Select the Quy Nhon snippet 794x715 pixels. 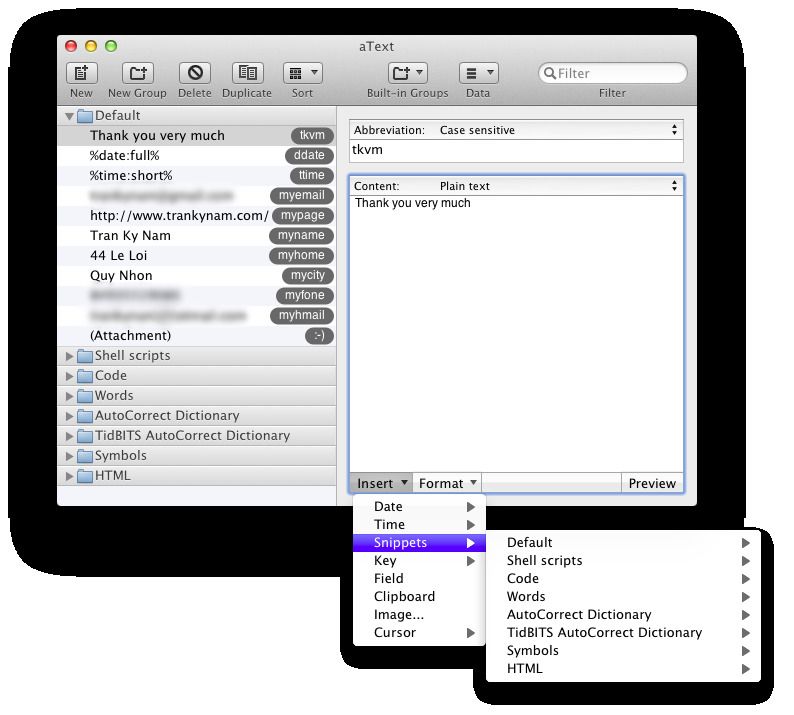pos(196,275)
